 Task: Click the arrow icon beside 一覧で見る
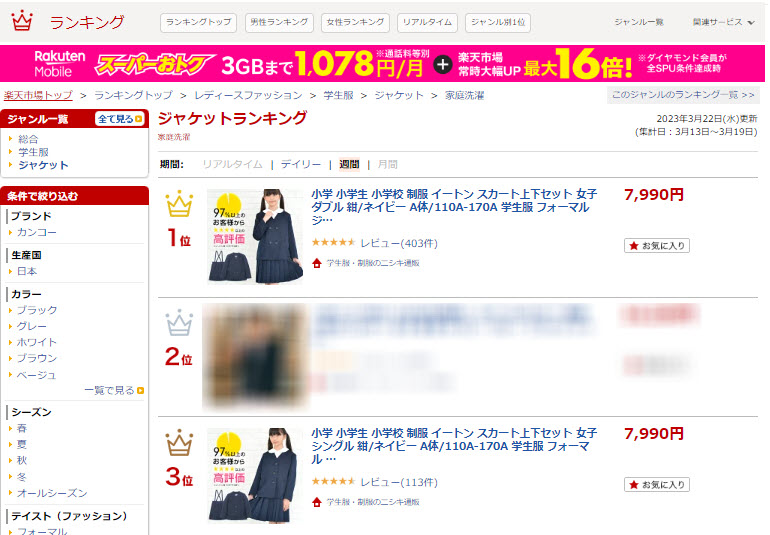click(140, 391)
